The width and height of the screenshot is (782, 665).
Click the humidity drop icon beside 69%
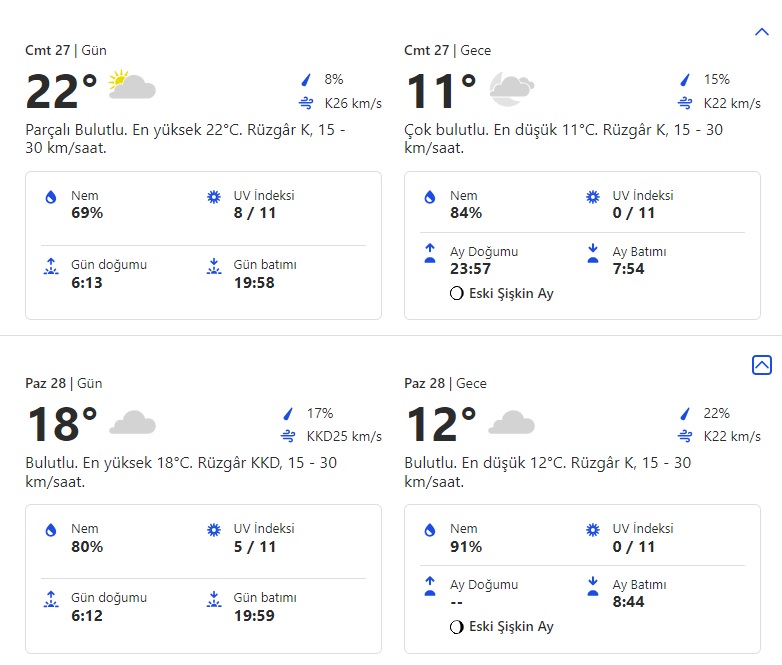[x=51, y=198]
